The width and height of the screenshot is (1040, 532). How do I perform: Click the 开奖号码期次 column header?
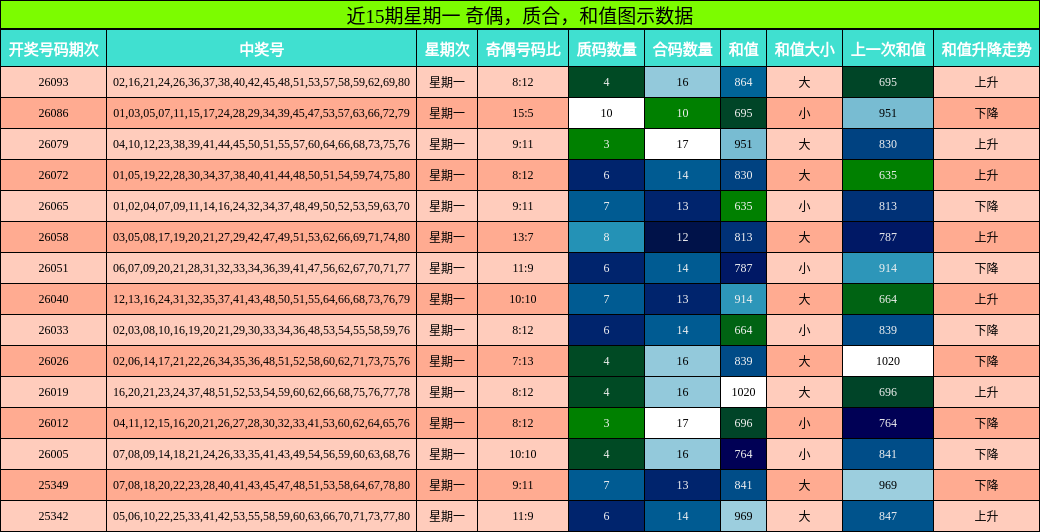(54, 48)
